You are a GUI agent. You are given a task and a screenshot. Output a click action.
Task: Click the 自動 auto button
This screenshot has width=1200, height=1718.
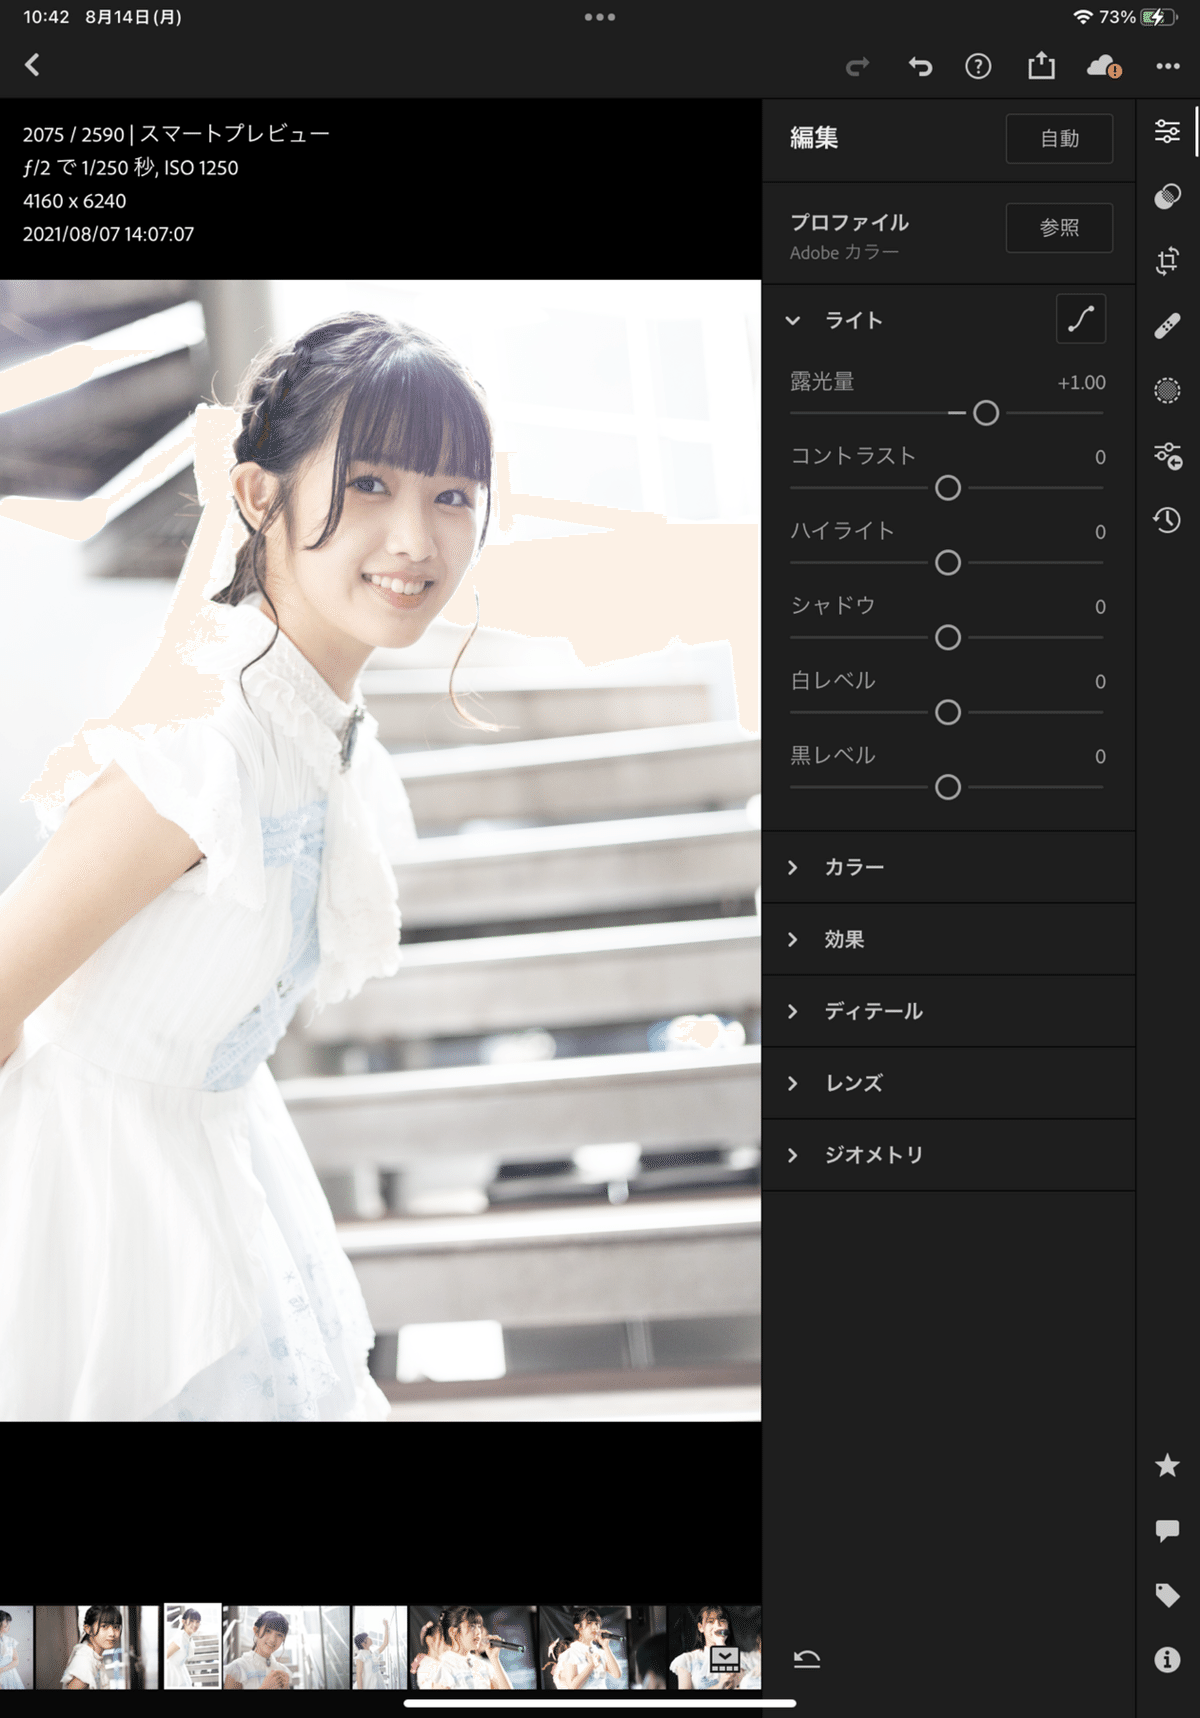1059,139
